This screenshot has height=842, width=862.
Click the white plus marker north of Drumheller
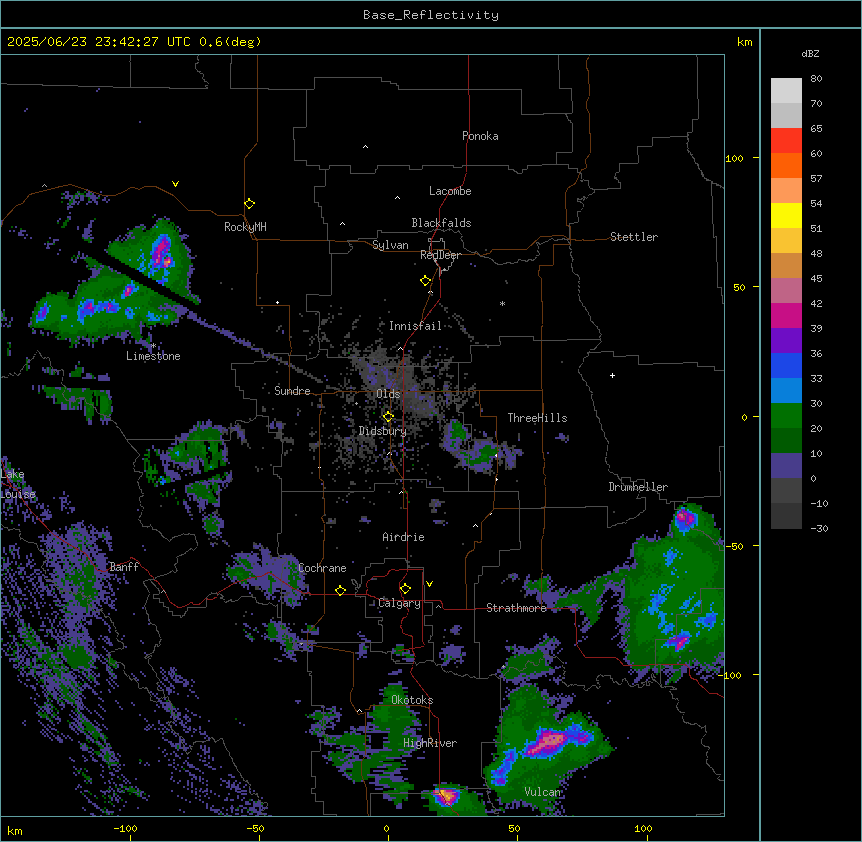[612, 375]
